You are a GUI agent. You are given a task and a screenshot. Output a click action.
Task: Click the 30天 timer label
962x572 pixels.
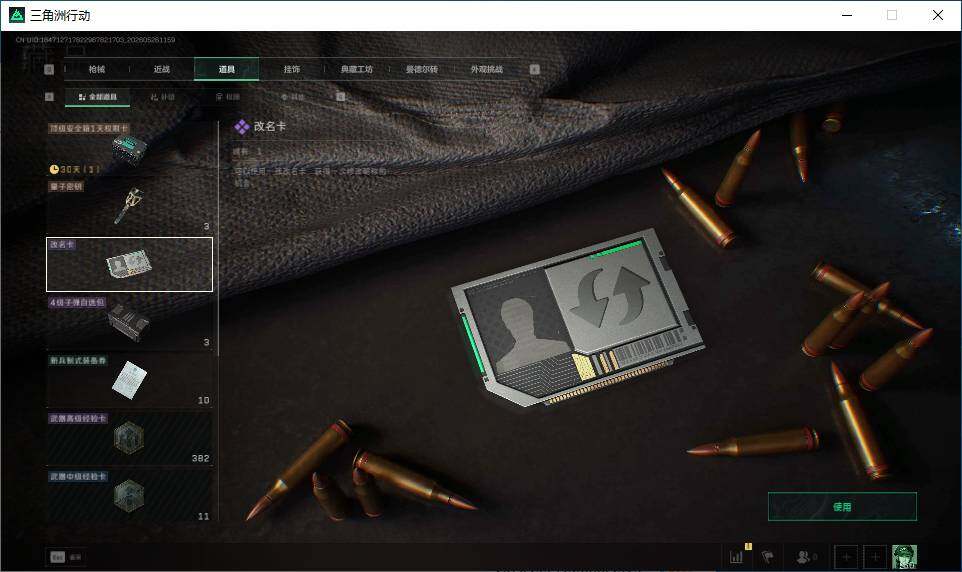tap(74, 169)
